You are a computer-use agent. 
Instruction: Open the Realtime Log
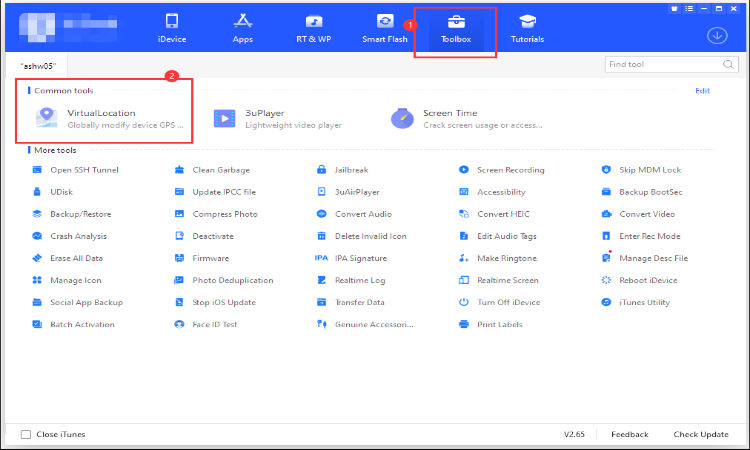351,280
